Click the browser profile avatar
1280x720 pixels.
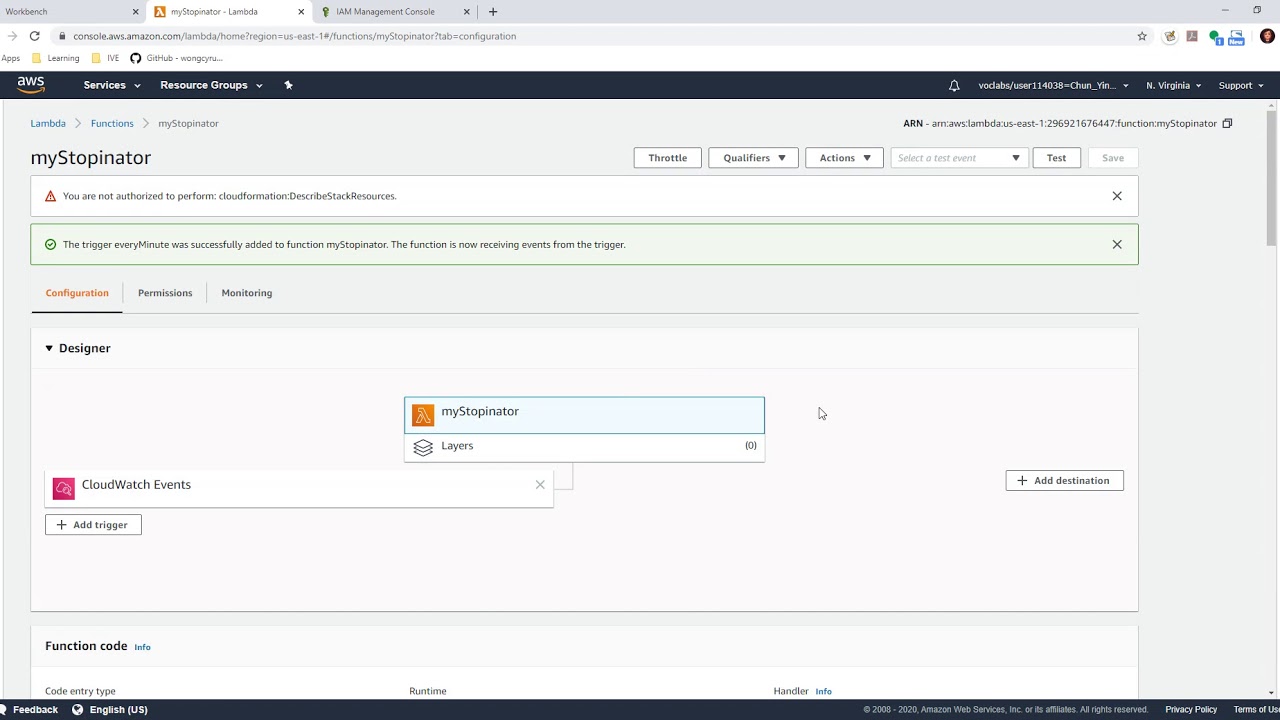tap(1267, 36)
